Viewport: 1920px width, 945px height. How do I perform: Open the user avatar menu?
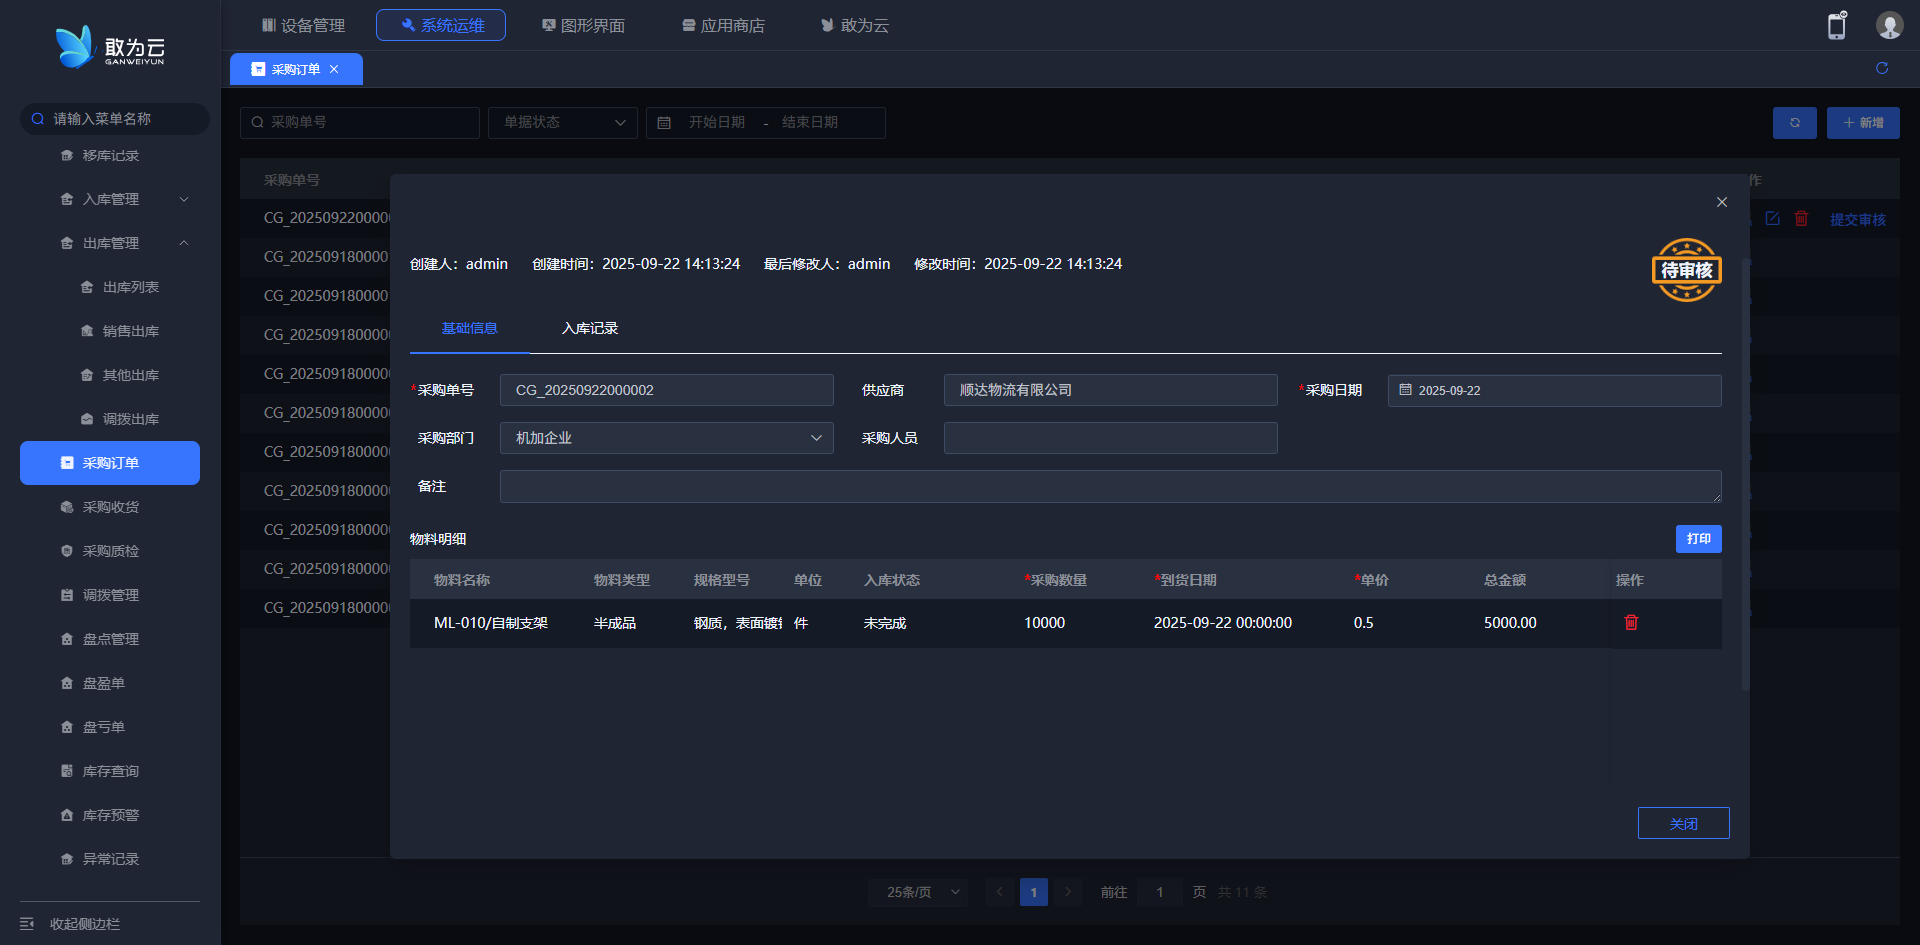(x=1889, y=26)
